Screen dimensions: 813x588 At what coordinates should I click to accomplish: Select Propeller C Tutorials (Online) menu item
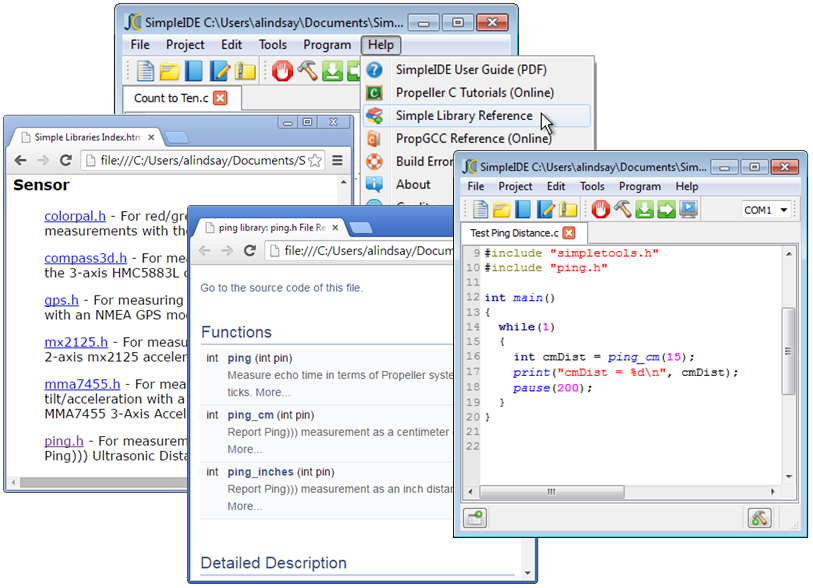point(474,92)
